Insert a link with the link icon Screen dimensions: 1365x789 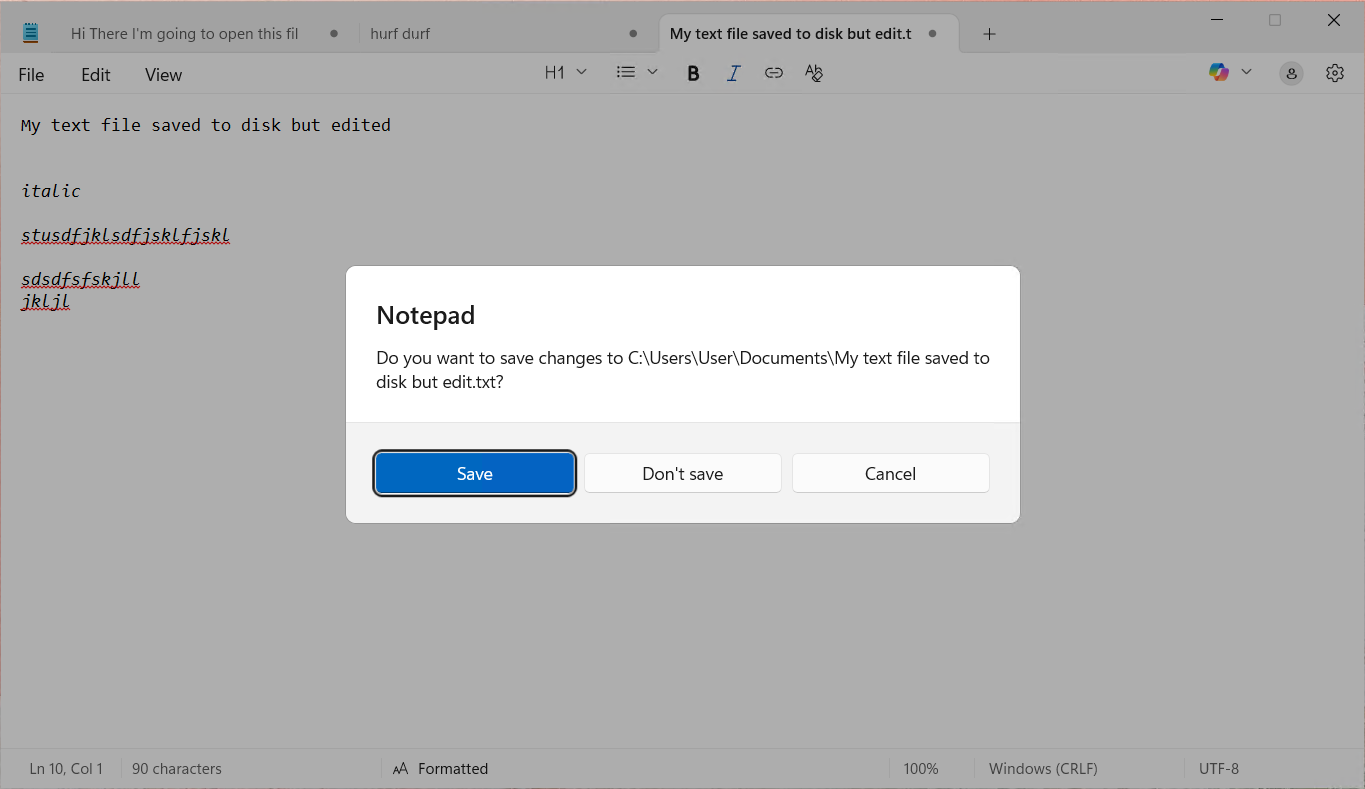click(x=773, y=73)
